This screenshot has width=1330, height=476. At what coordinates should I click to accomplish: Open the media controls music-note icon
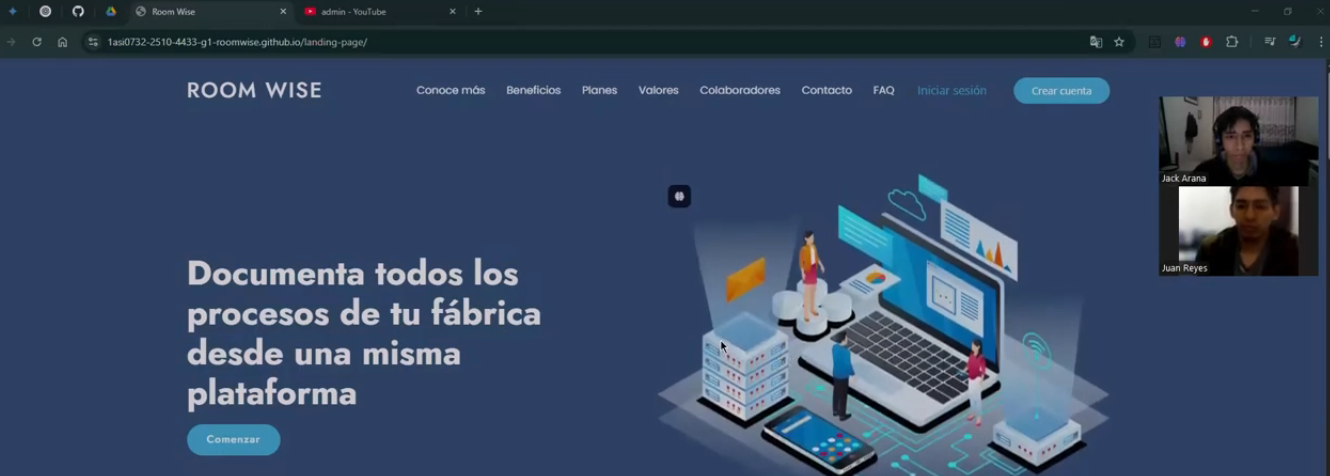pyautogui.click(x=1270, y=42)
